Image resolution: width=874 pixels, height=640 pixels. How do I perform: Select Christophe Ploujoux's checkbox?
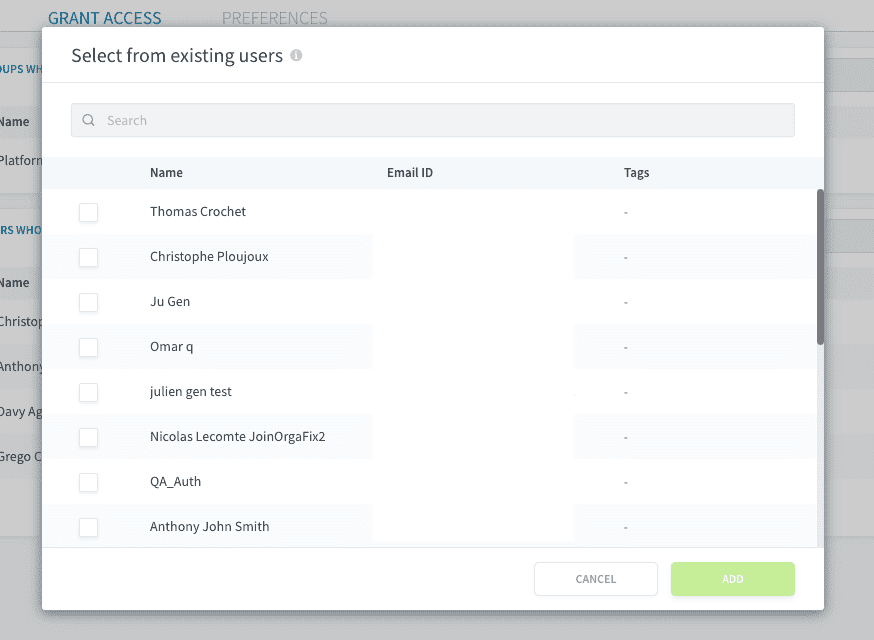tap(89, 258)
